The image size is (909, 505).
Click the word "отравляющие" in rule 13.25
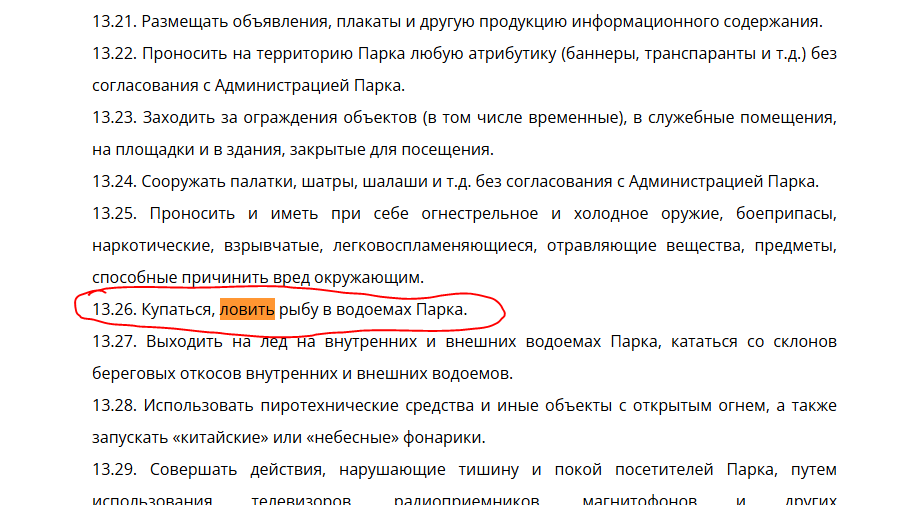pyautogui.click(x=602, y=246)
